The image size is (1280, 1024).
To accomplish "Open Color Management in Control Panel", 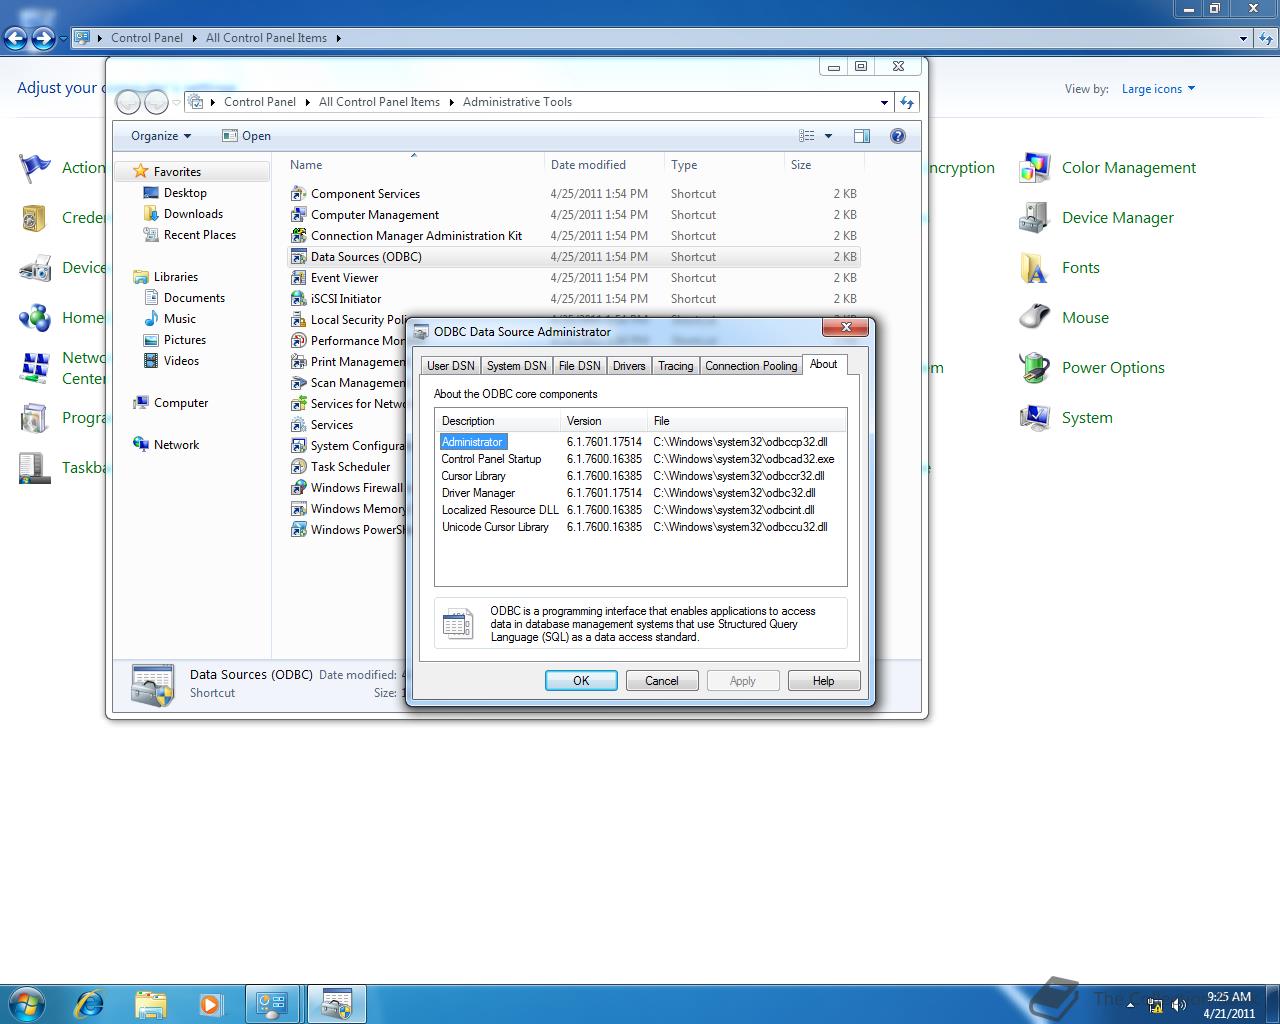I will [x=1129, y=168].
